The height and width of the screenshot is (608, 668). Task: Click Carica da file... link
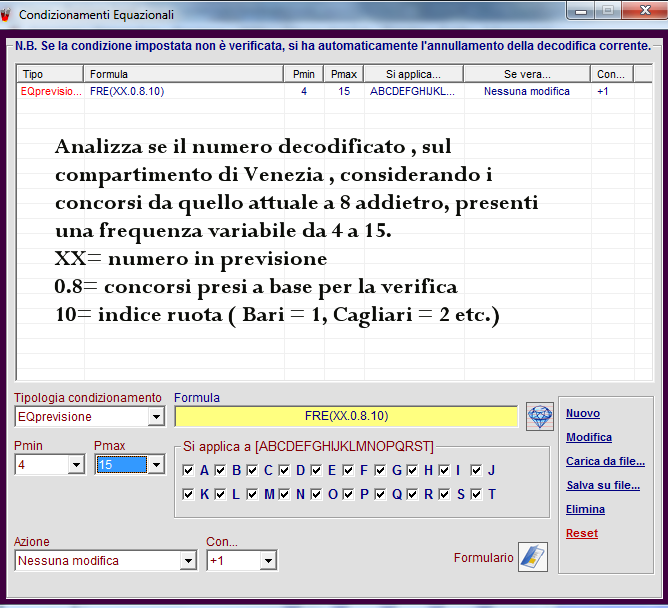(x=605, y=461)
